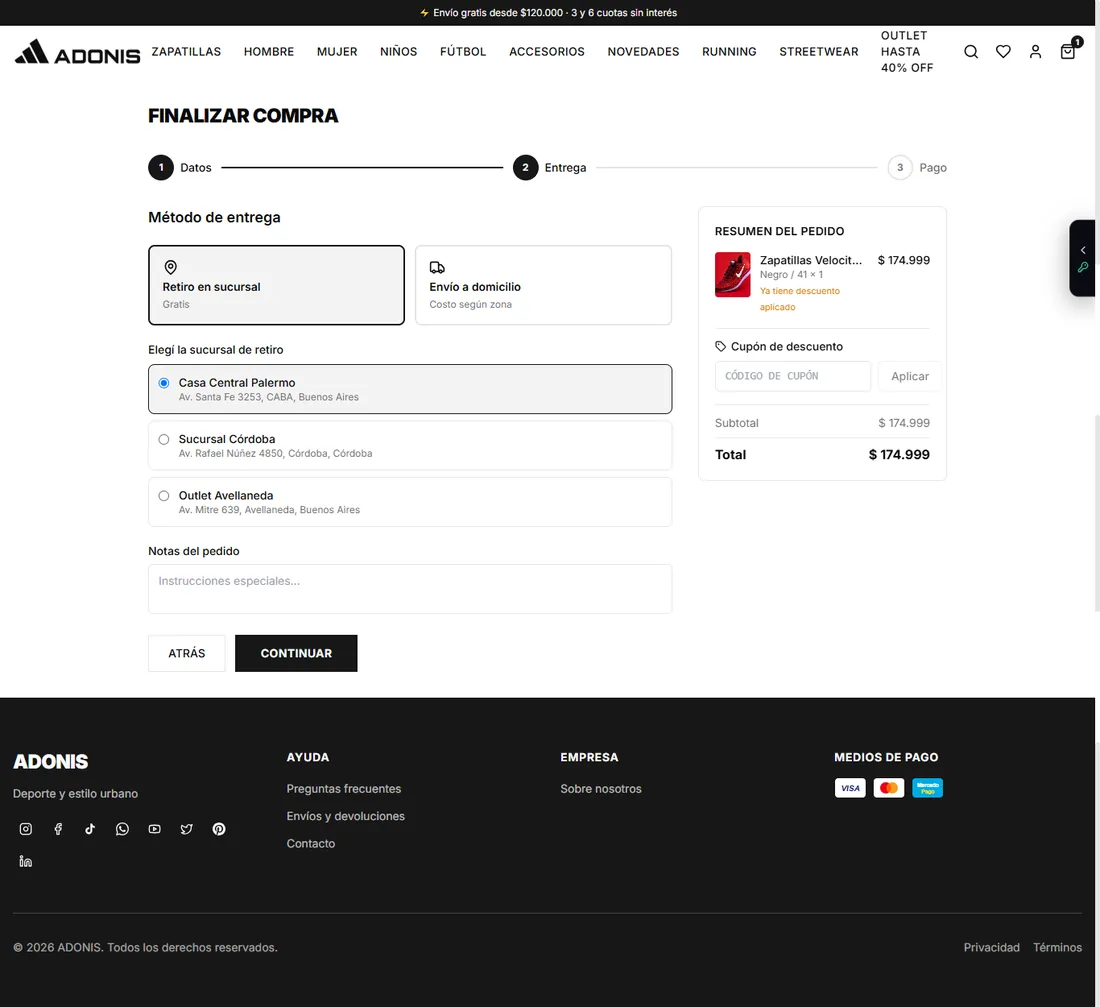Click the CONTINUAR button
The image size is (1100, 1007).
(296, 653)
